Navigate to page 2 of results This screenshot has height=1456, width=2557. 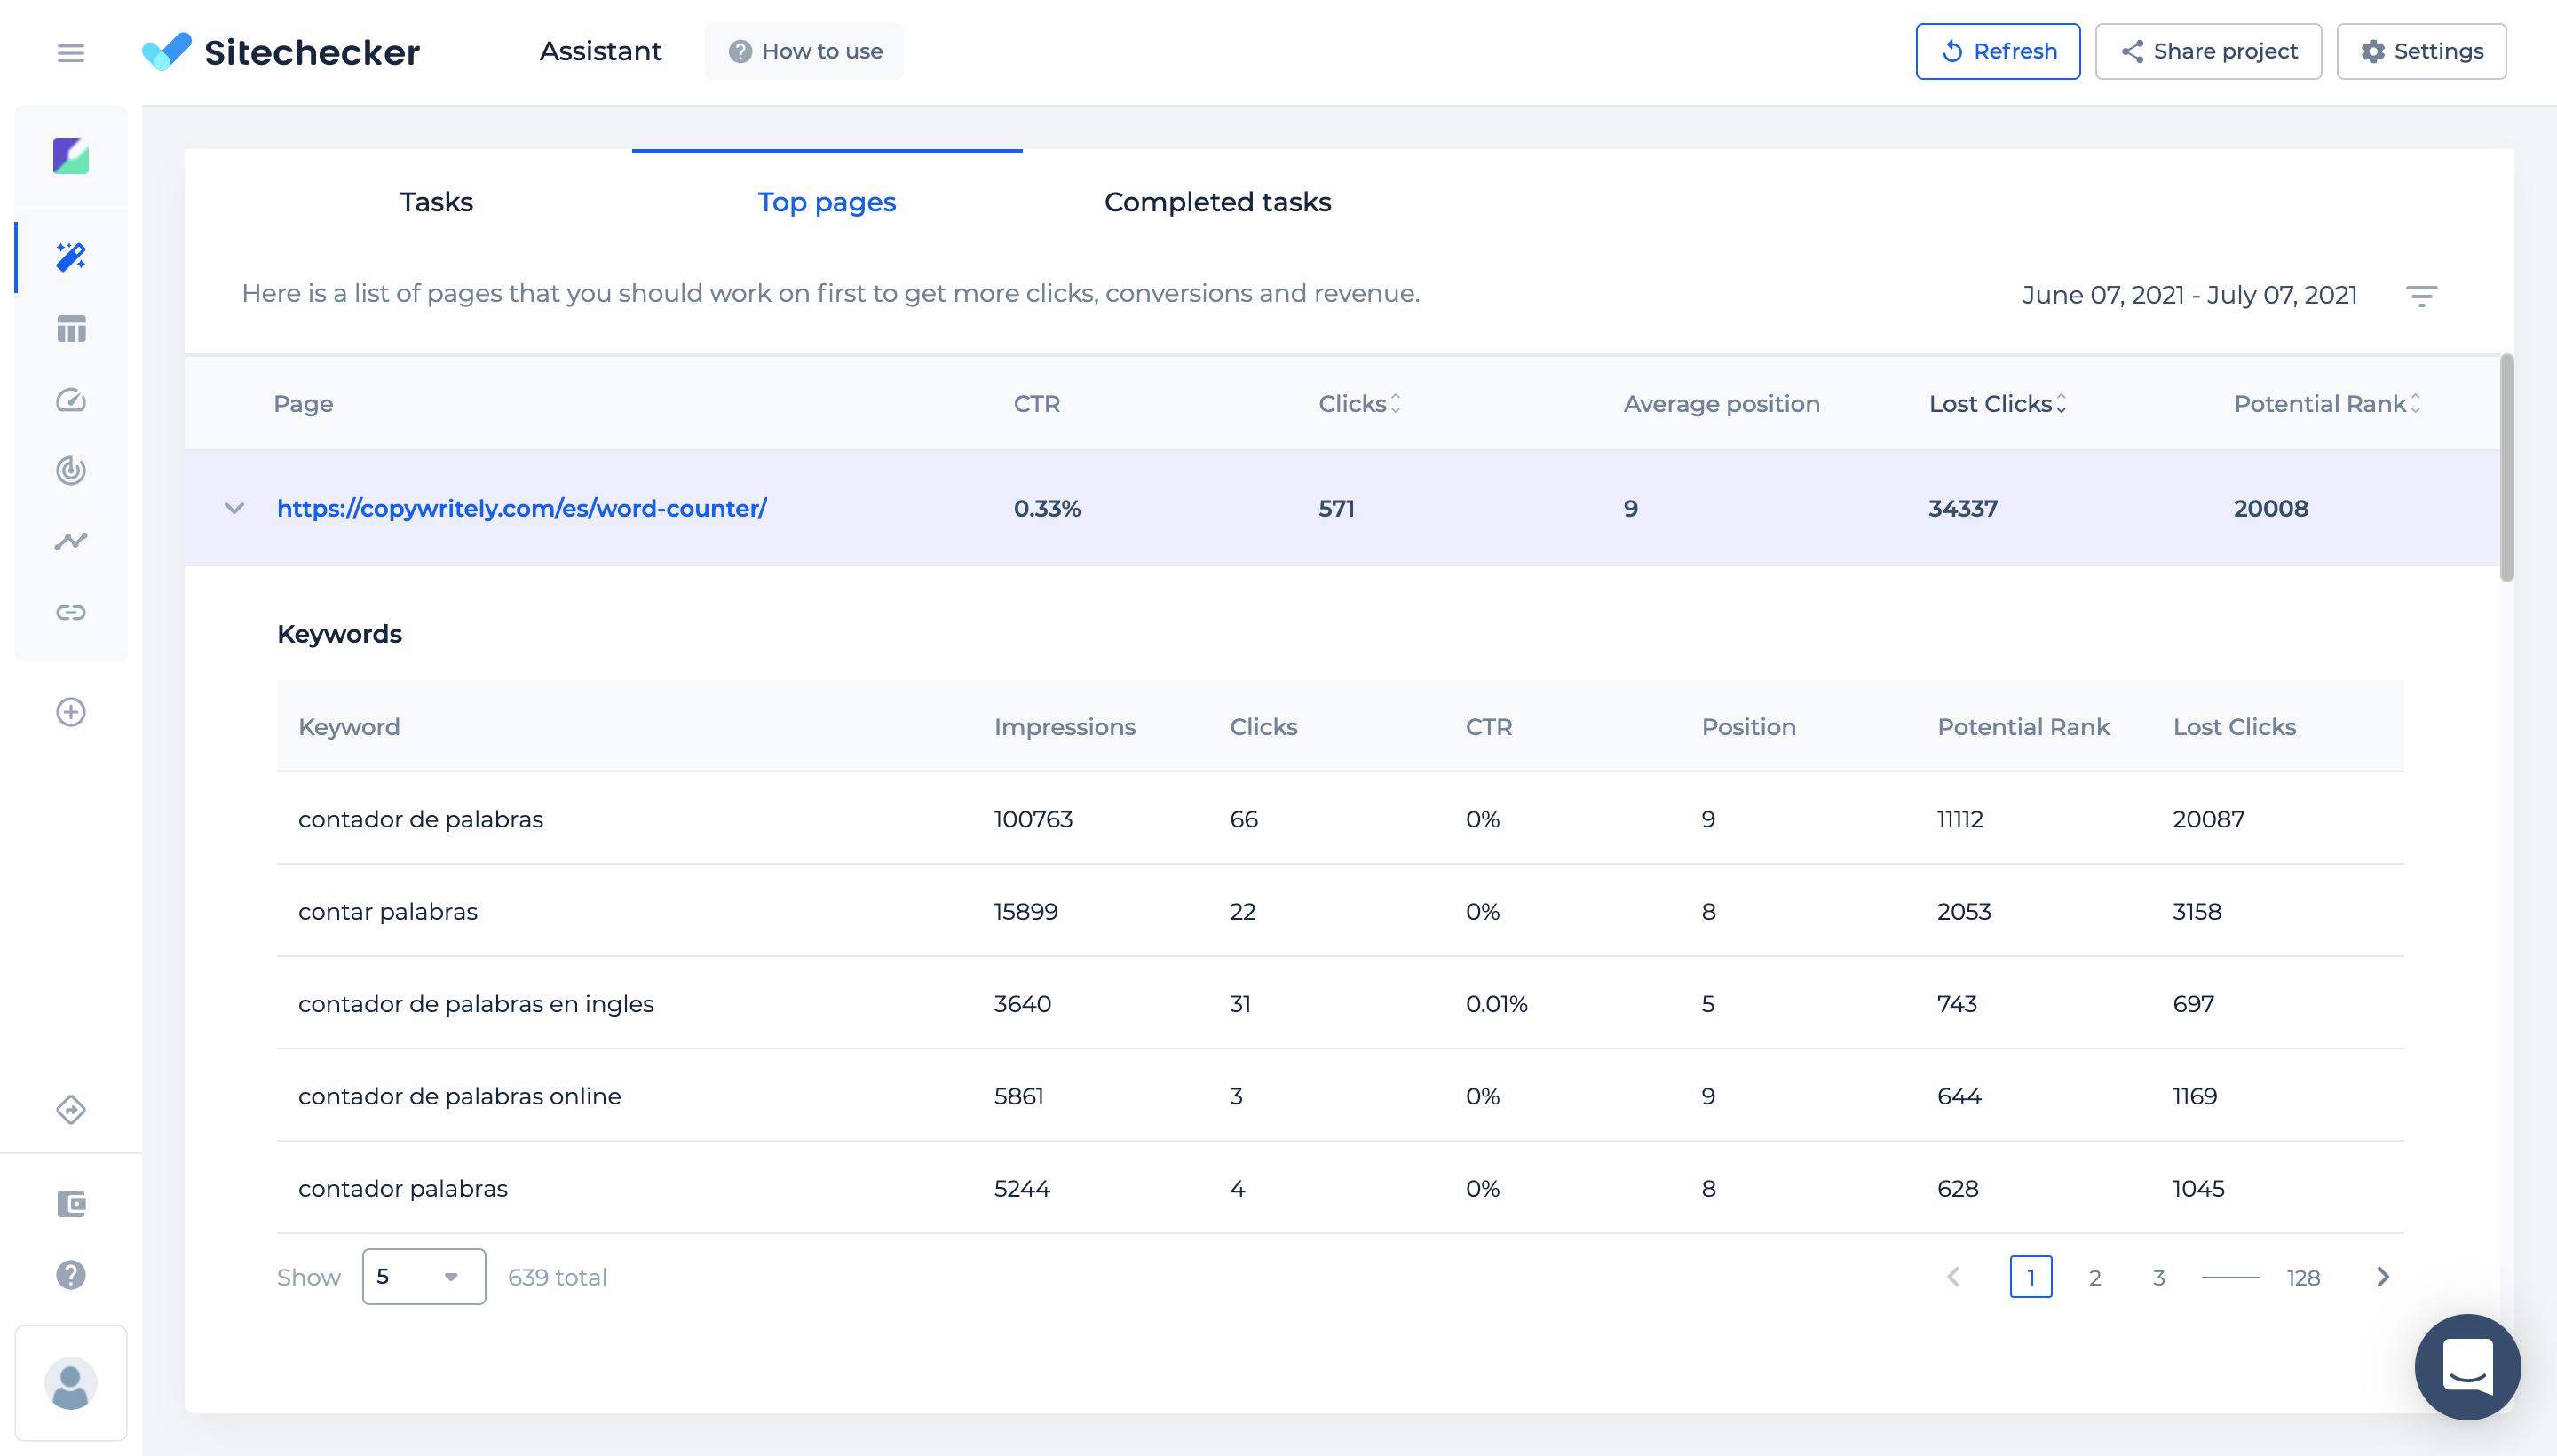[2094, 1277]
